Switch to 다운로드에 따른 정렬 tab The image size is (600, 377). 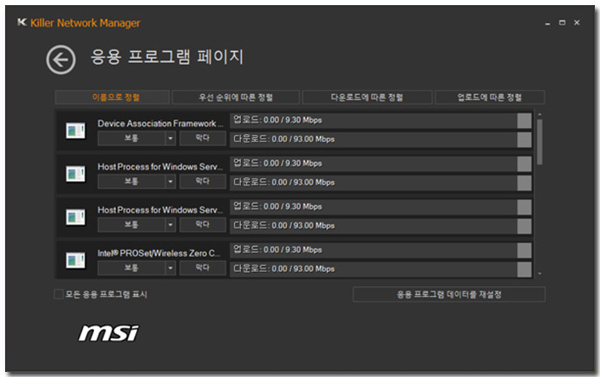tap(367, 97)
